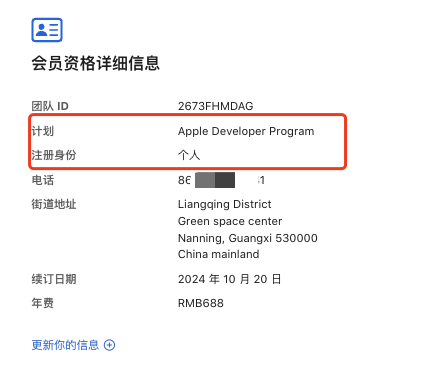The width and height of the screenshot is (431, 375).
Task: Open the 更新你的信息 link
Action: tap(65, 345)
